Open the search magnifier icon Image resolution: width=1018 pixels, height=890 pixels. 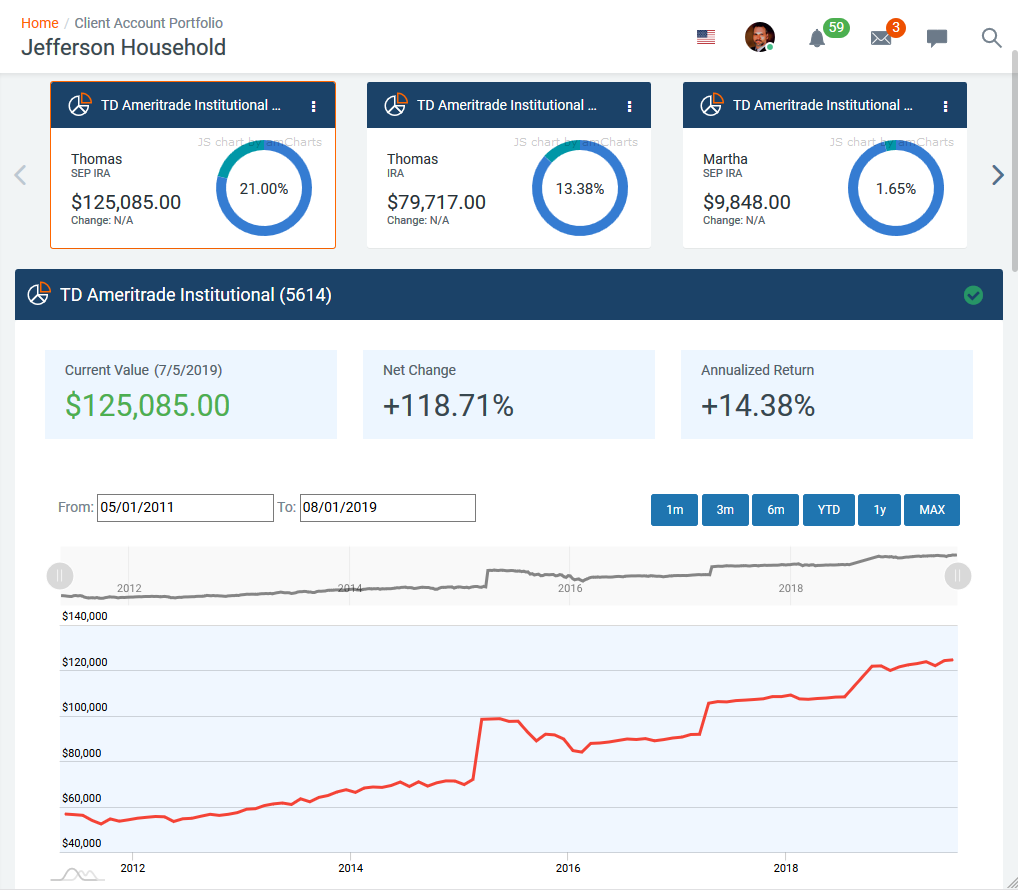tap(991, 38)
